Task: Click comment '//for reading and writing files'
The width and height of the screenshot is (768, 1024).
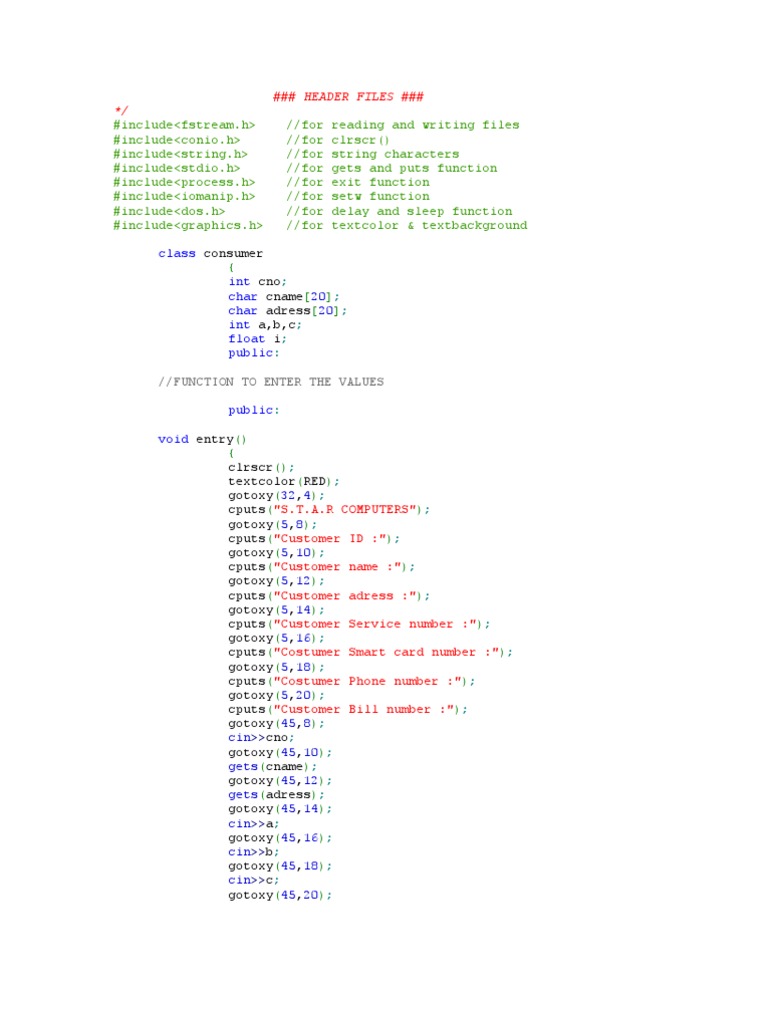Action: click(x=403, y=125)
